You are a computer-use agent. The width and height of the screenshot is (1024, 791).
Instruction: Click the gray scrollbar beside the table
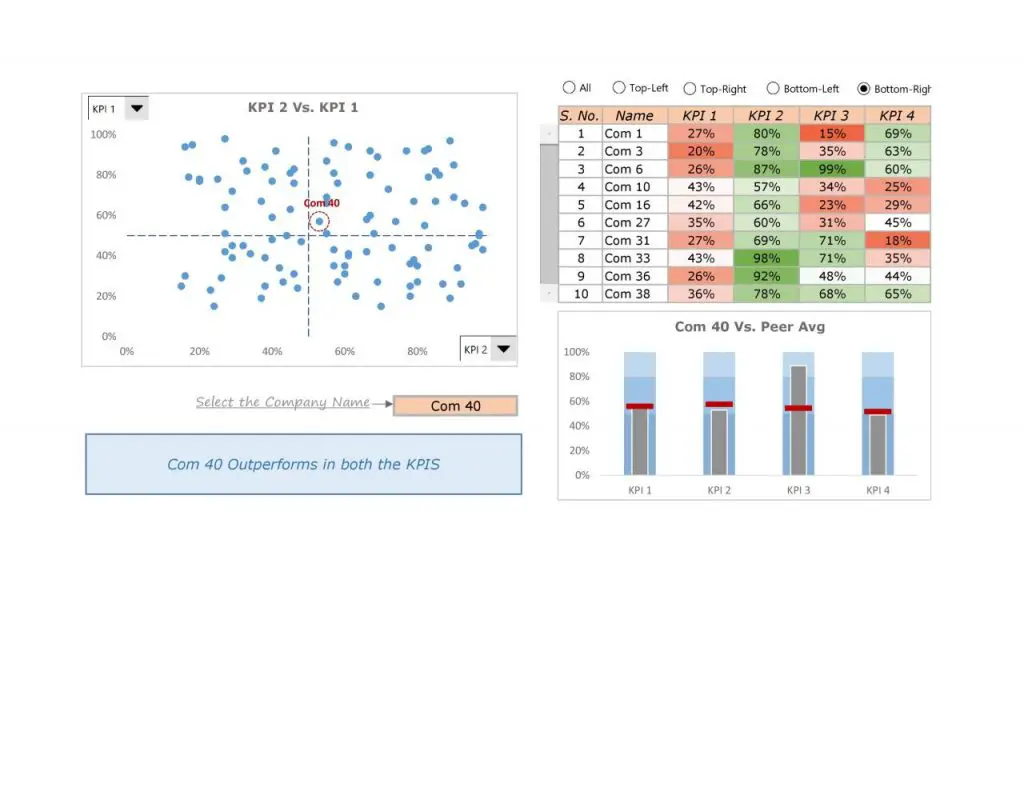(x=548, y=205)
